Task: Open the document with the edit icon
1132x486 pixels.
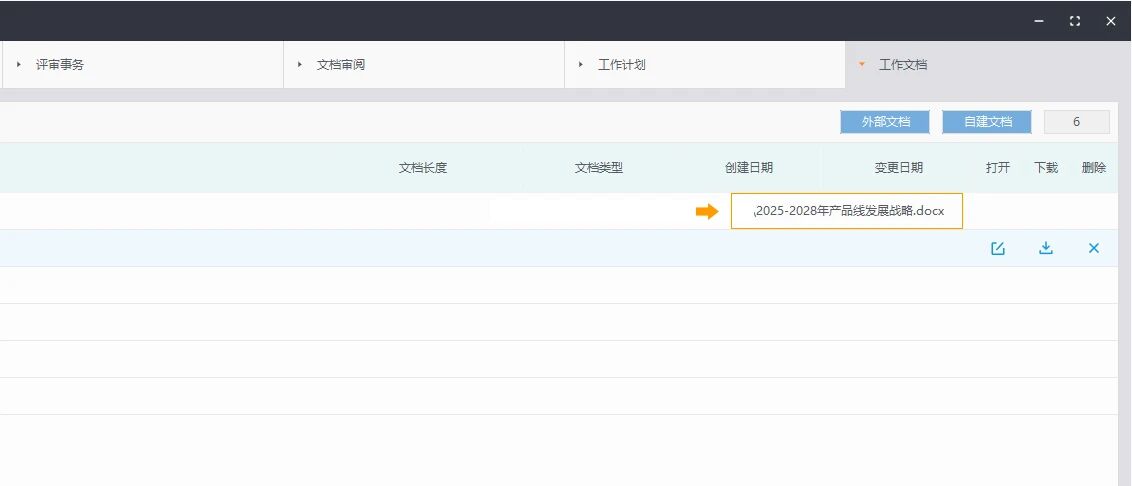Action: [998, 248]
